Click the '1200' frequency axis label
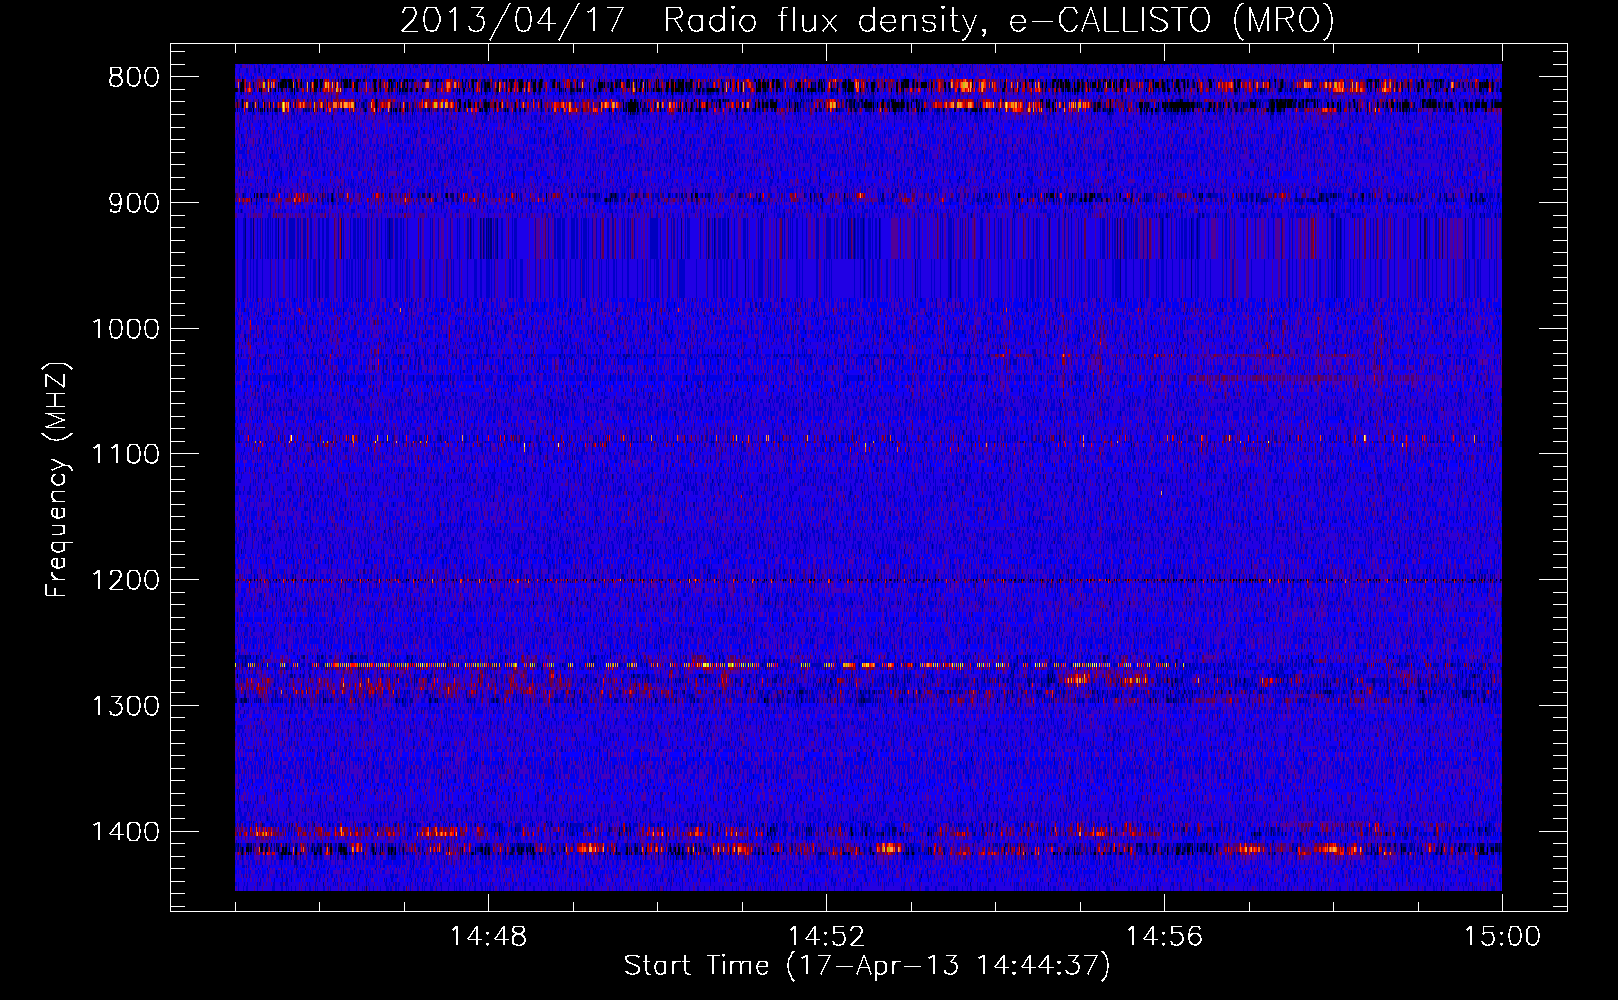 [x=126, y=580]
